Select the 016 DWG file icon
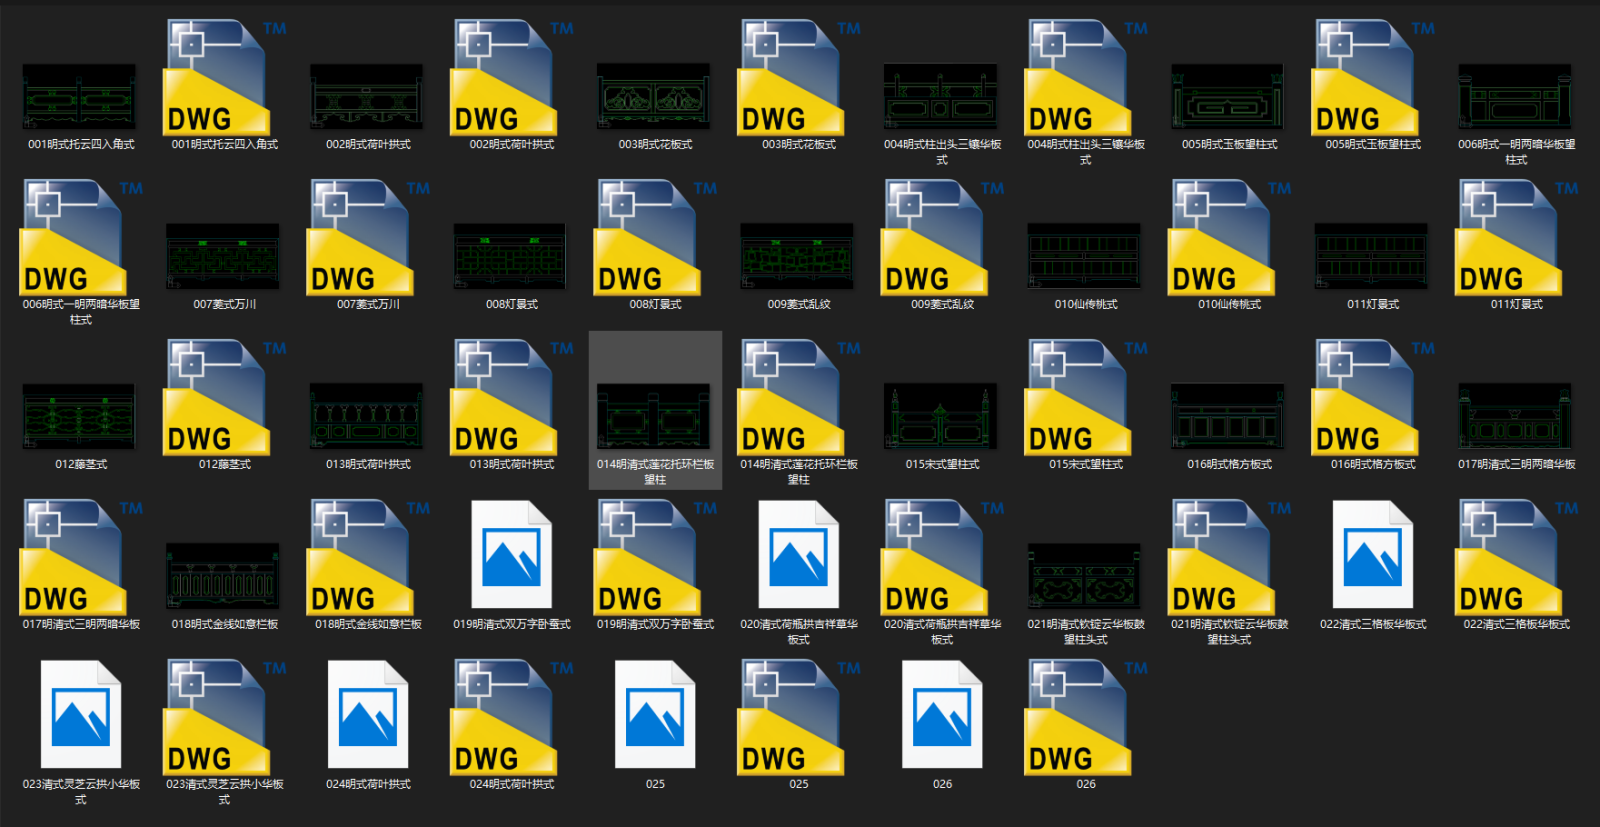1600x827 pixels. click(x=1366, y=397)
